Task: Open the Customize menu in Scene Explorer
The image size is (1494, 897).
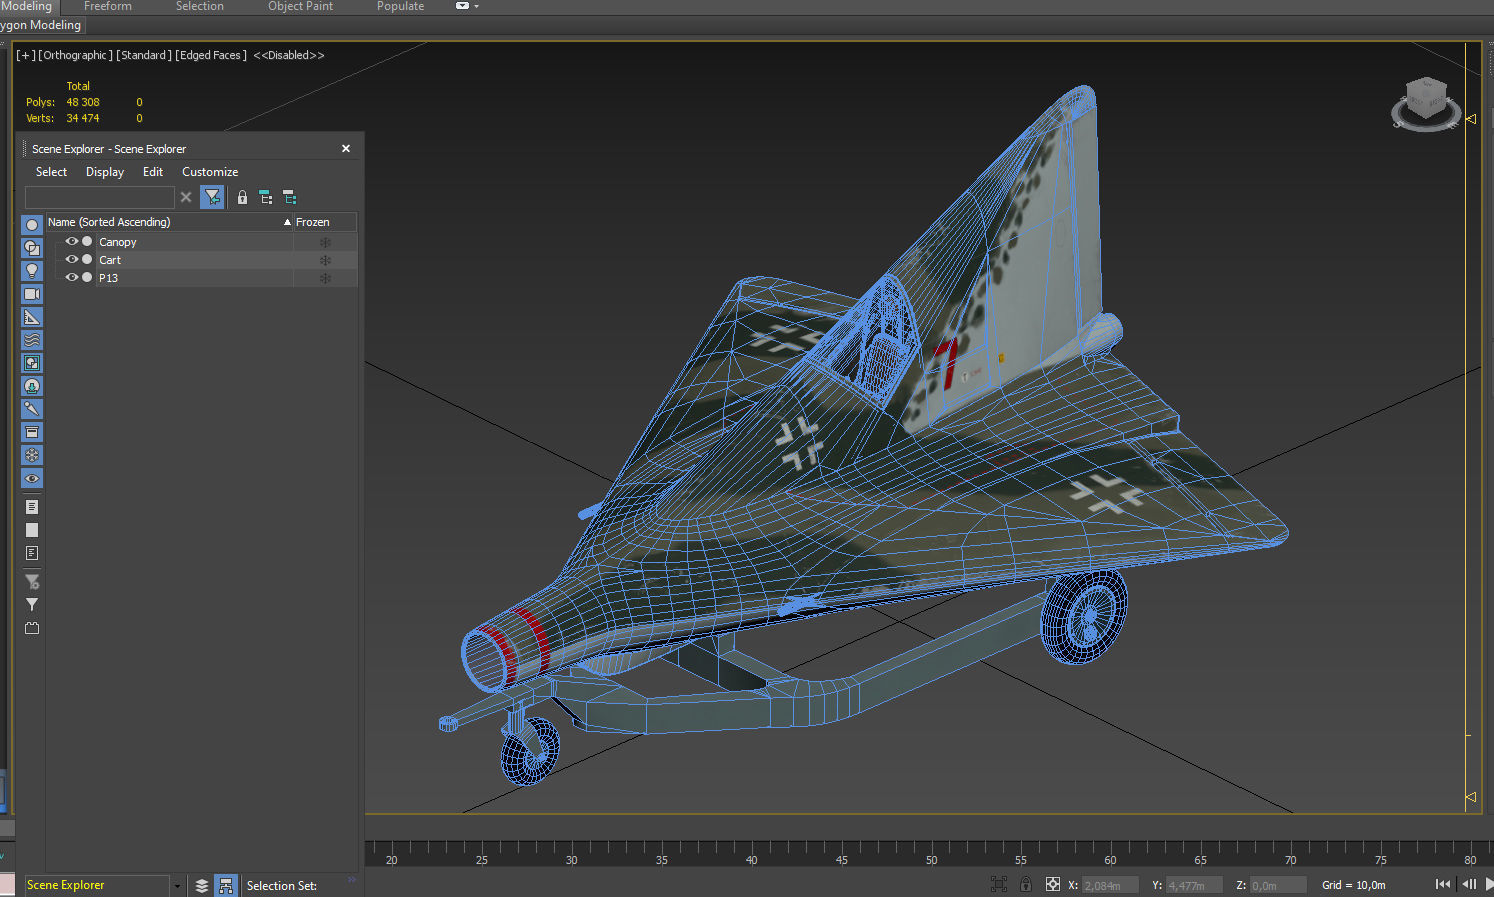Action: [x=210, y=172]
